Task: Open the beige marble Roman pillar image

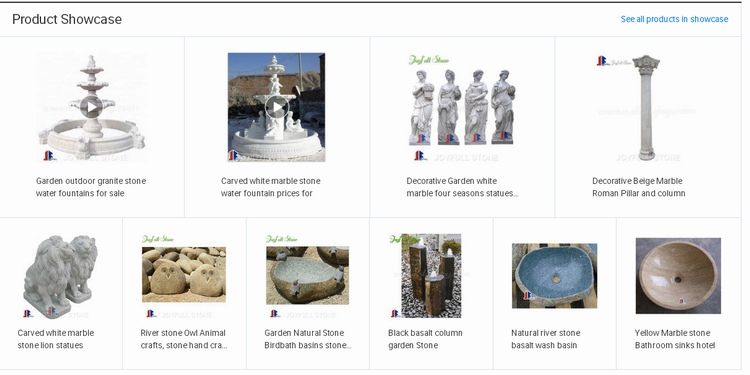Action: (647, 107)
